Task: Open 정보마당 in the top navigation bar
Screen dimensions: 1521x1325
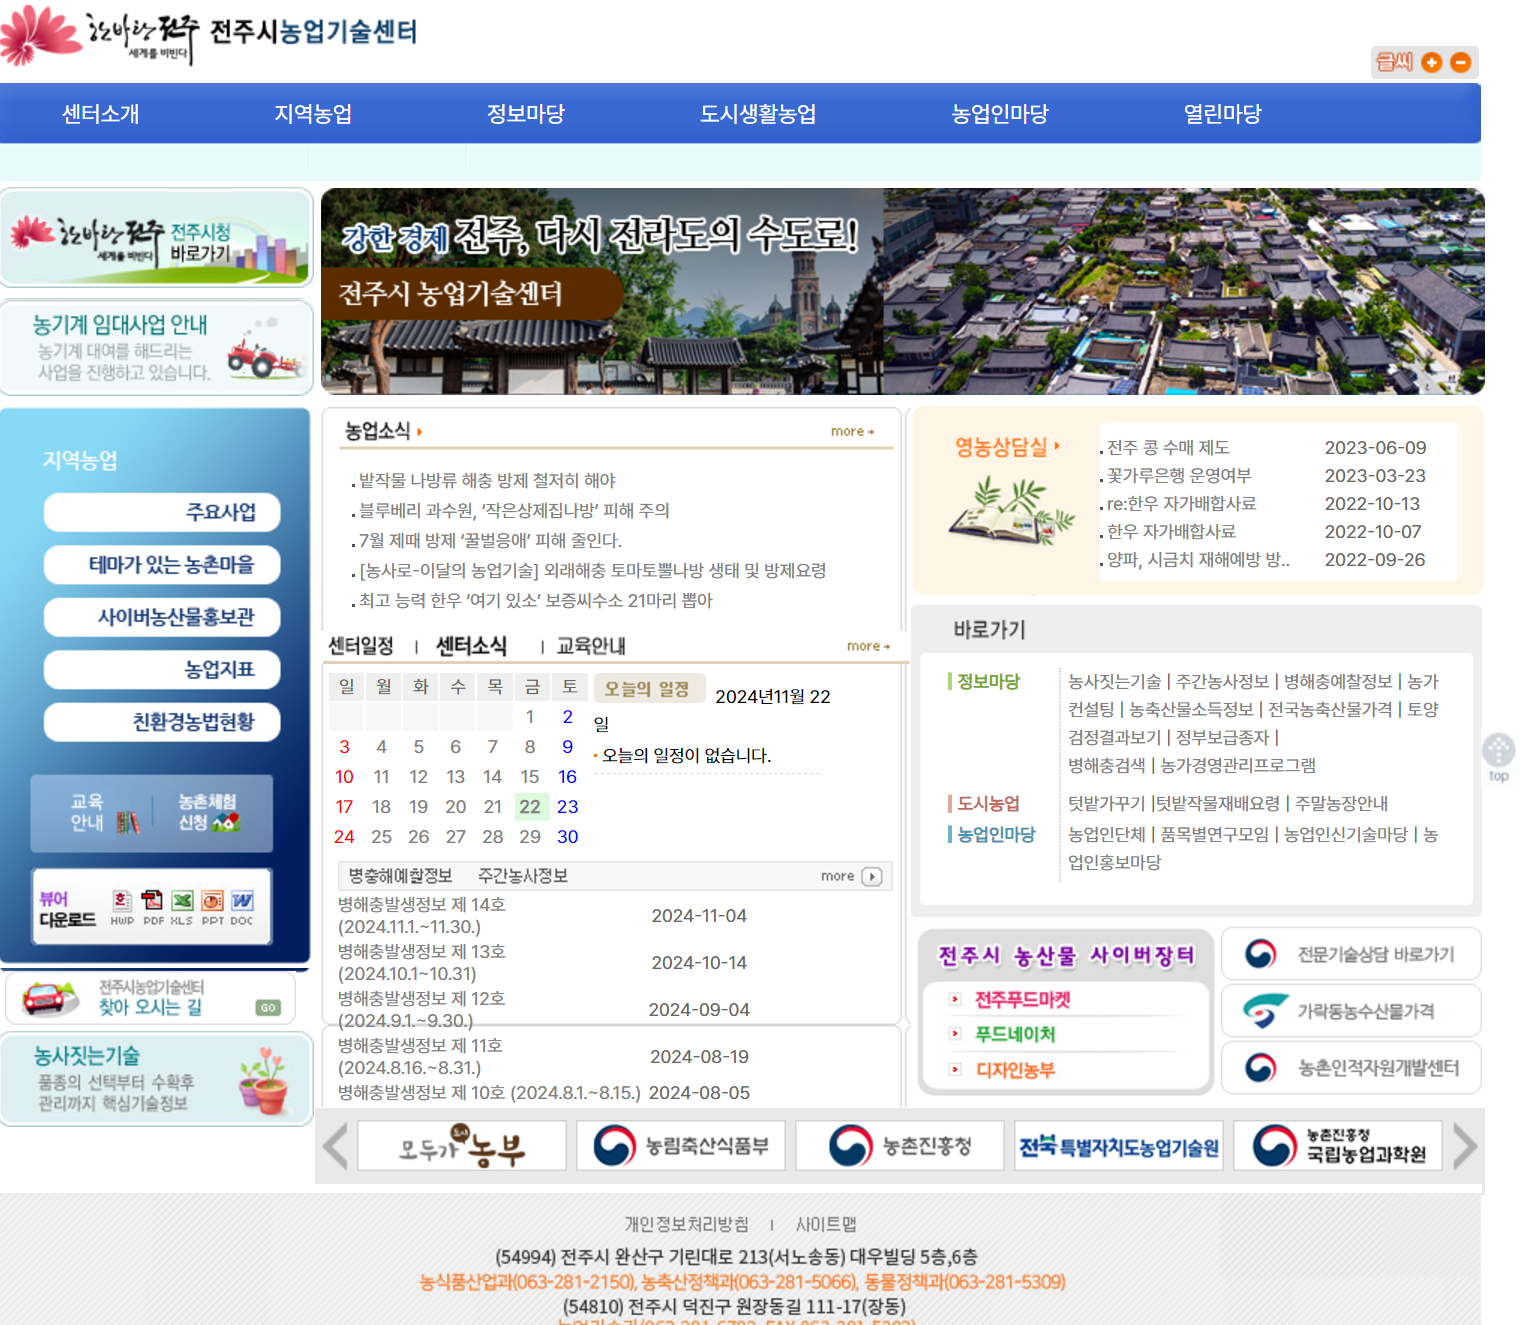Action: click(526, 114)
